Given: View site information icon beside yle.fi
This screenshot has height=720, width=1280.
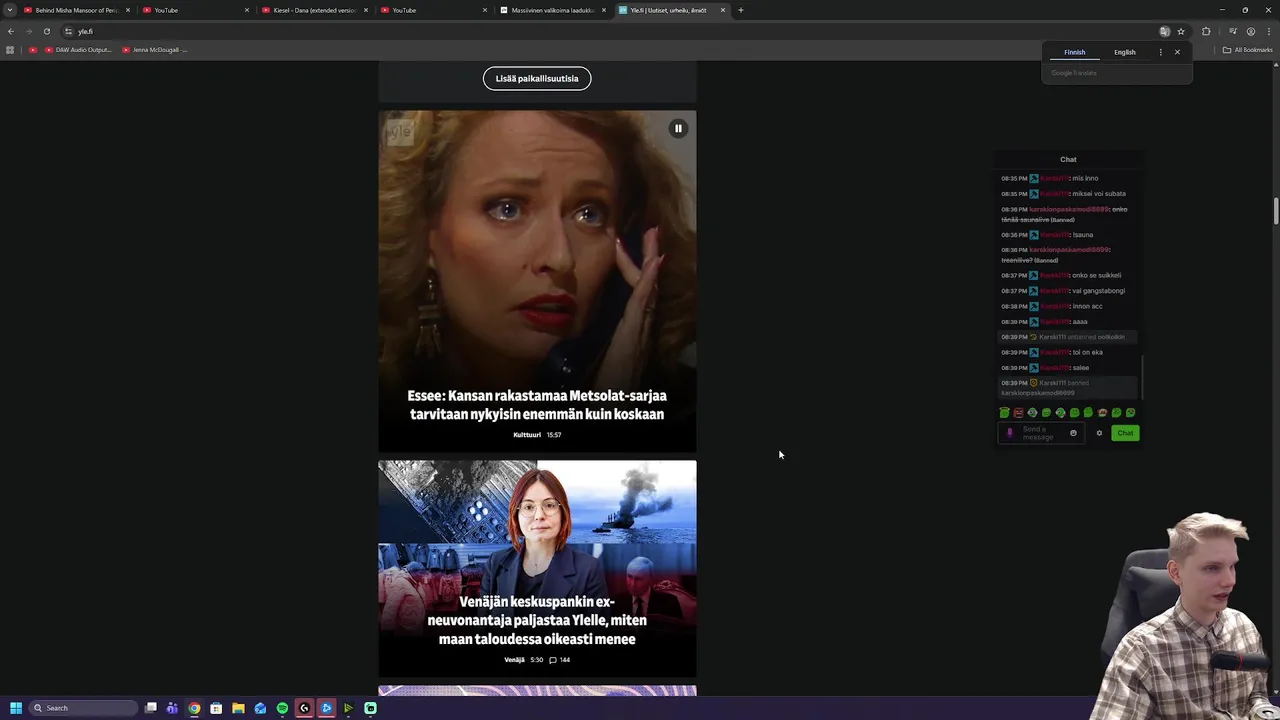Looking at the screenshot, I should 69,31.
